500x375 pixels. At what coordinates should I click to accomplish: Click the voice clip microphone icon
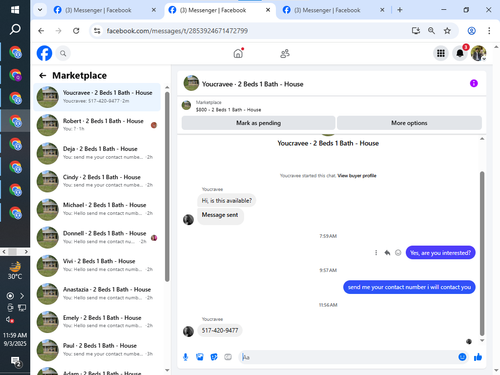186,357
